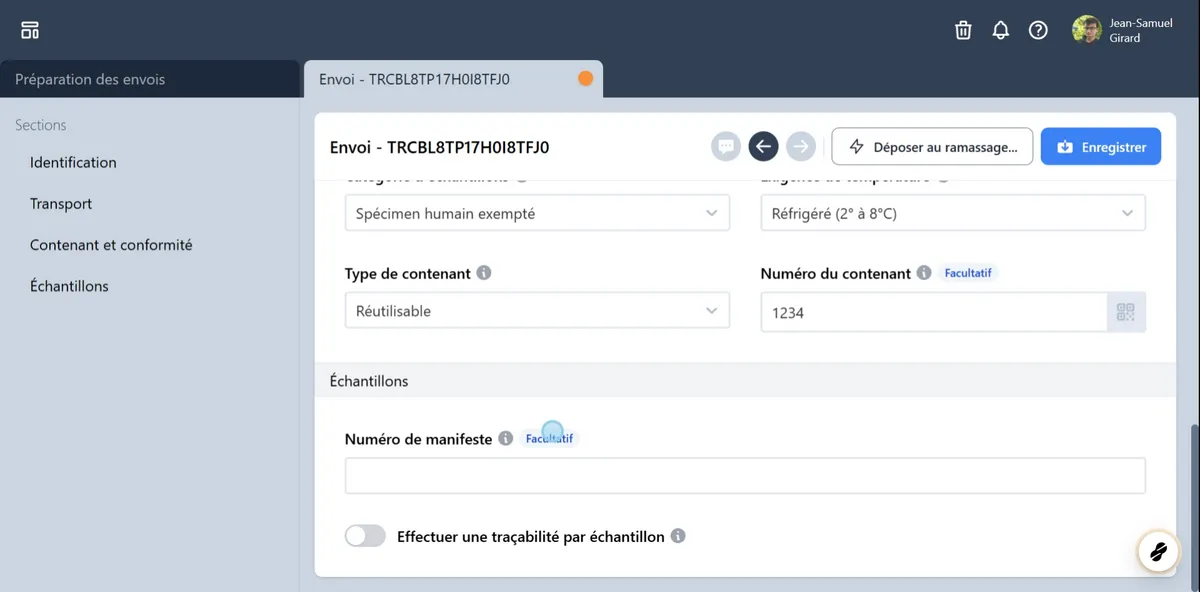Go to Contenant et conformité section

pyautogui.click(x=111, y=245)
